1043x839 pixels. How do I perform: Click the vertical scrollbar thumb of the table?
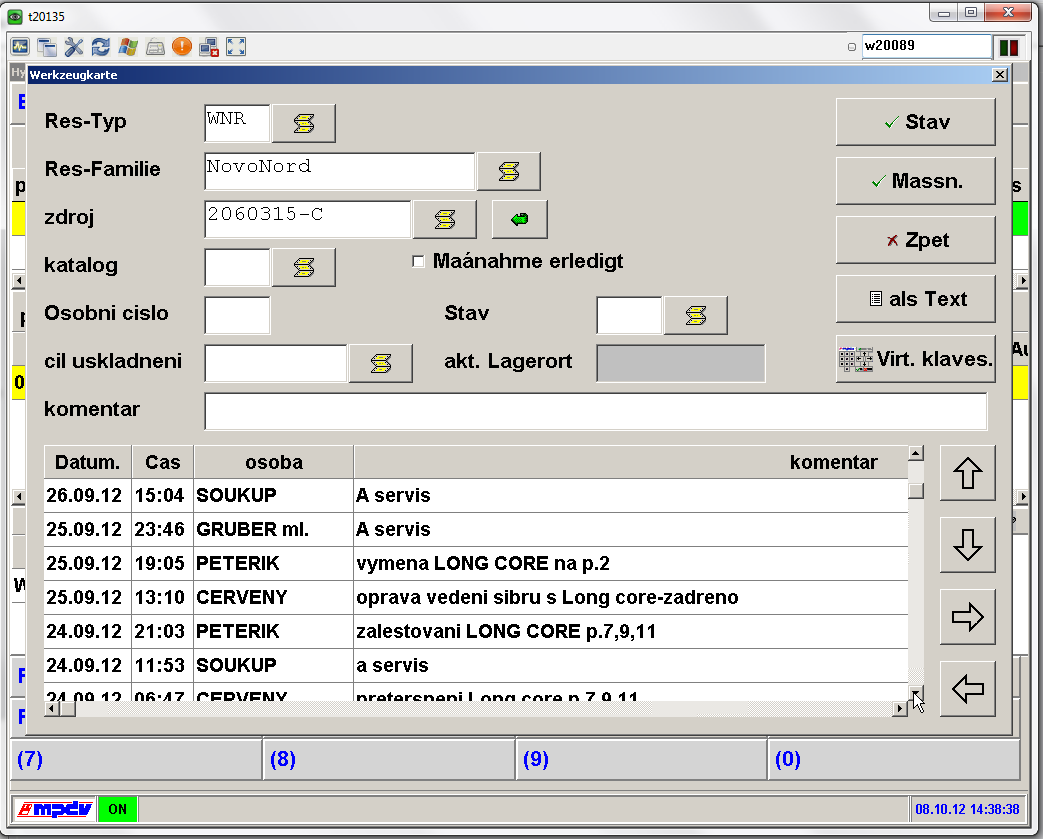pyautogui.click(x=916, y=490)
